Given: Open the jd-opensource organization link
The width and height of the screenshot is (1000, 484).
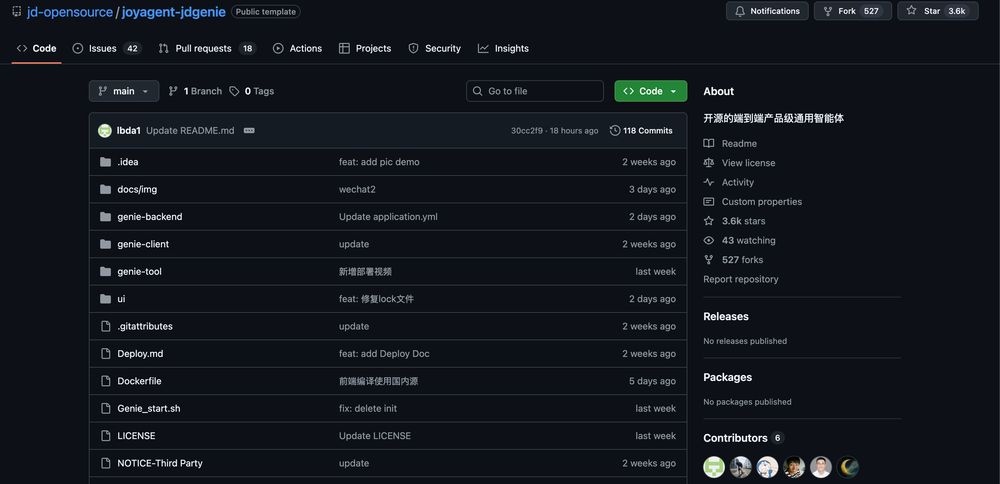Looking at the screenshot, I should (70, 11).
